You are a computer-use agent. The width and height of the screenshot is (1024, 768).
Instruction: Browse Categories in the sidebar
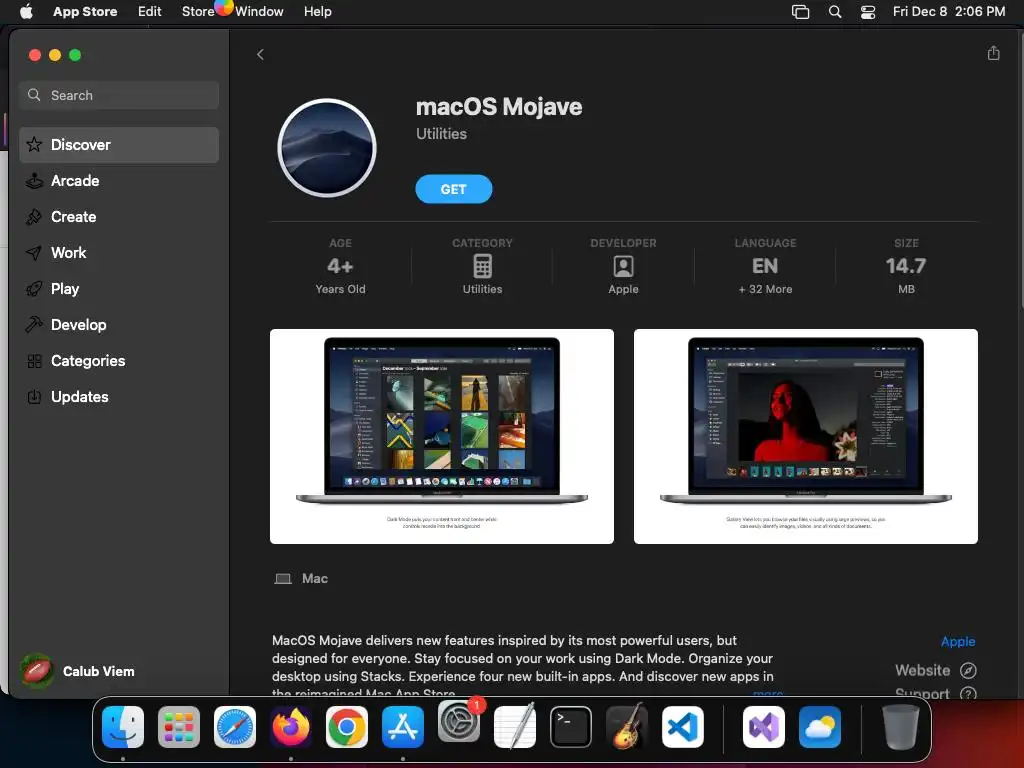click(119, 360)
